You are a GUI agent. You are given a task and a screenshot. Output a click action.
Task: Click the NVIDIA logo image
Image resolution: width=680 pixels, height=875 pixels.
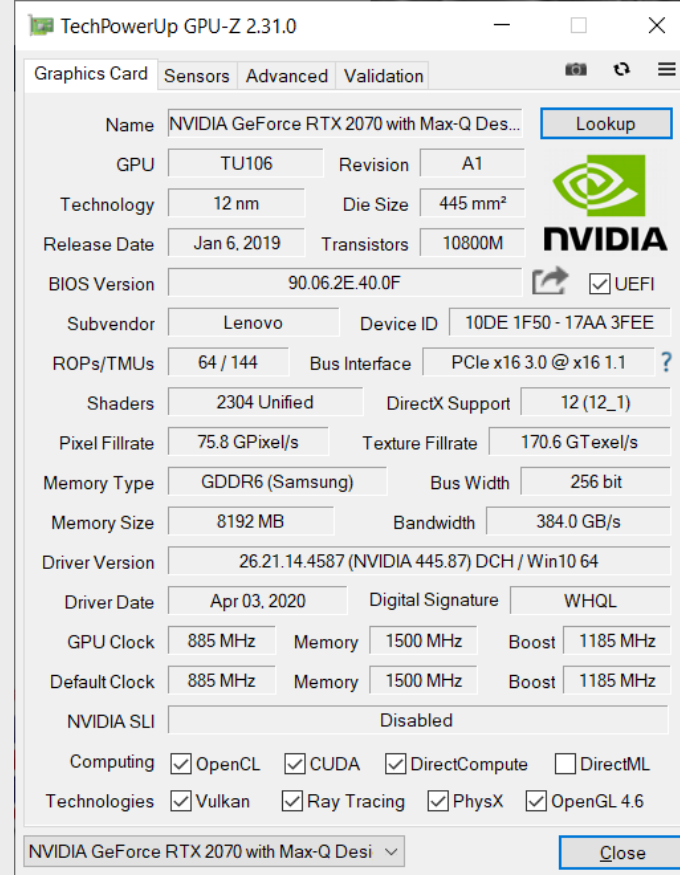(x=605, y=203)
